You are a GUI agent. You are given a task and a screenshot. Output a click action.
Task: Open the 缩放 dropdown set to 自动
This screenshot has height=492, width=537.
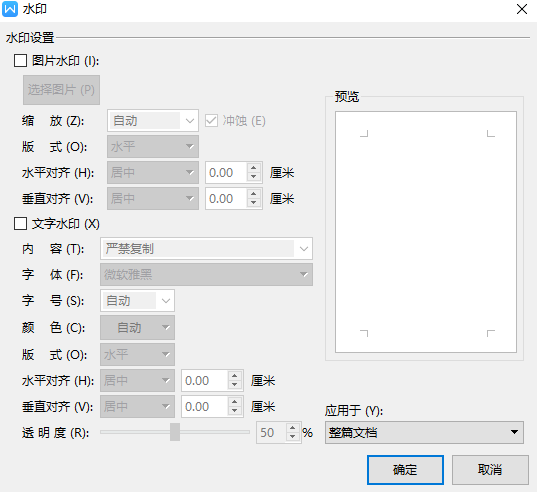pyautogui.click(x=153, y=121)
